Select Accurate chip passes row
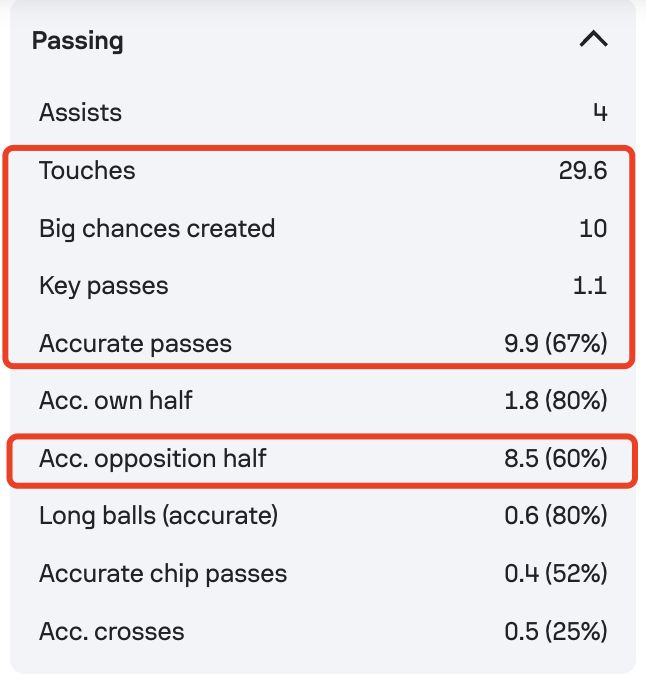Viewport: 646px width, 680px height. click(x=323, y=574)
